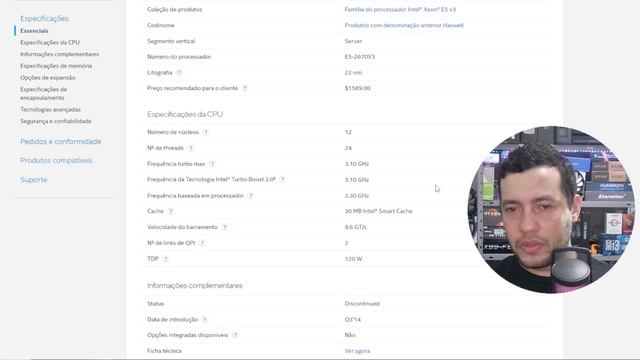
Task: Click the Cache help icon
Action: tap(171, 211)
